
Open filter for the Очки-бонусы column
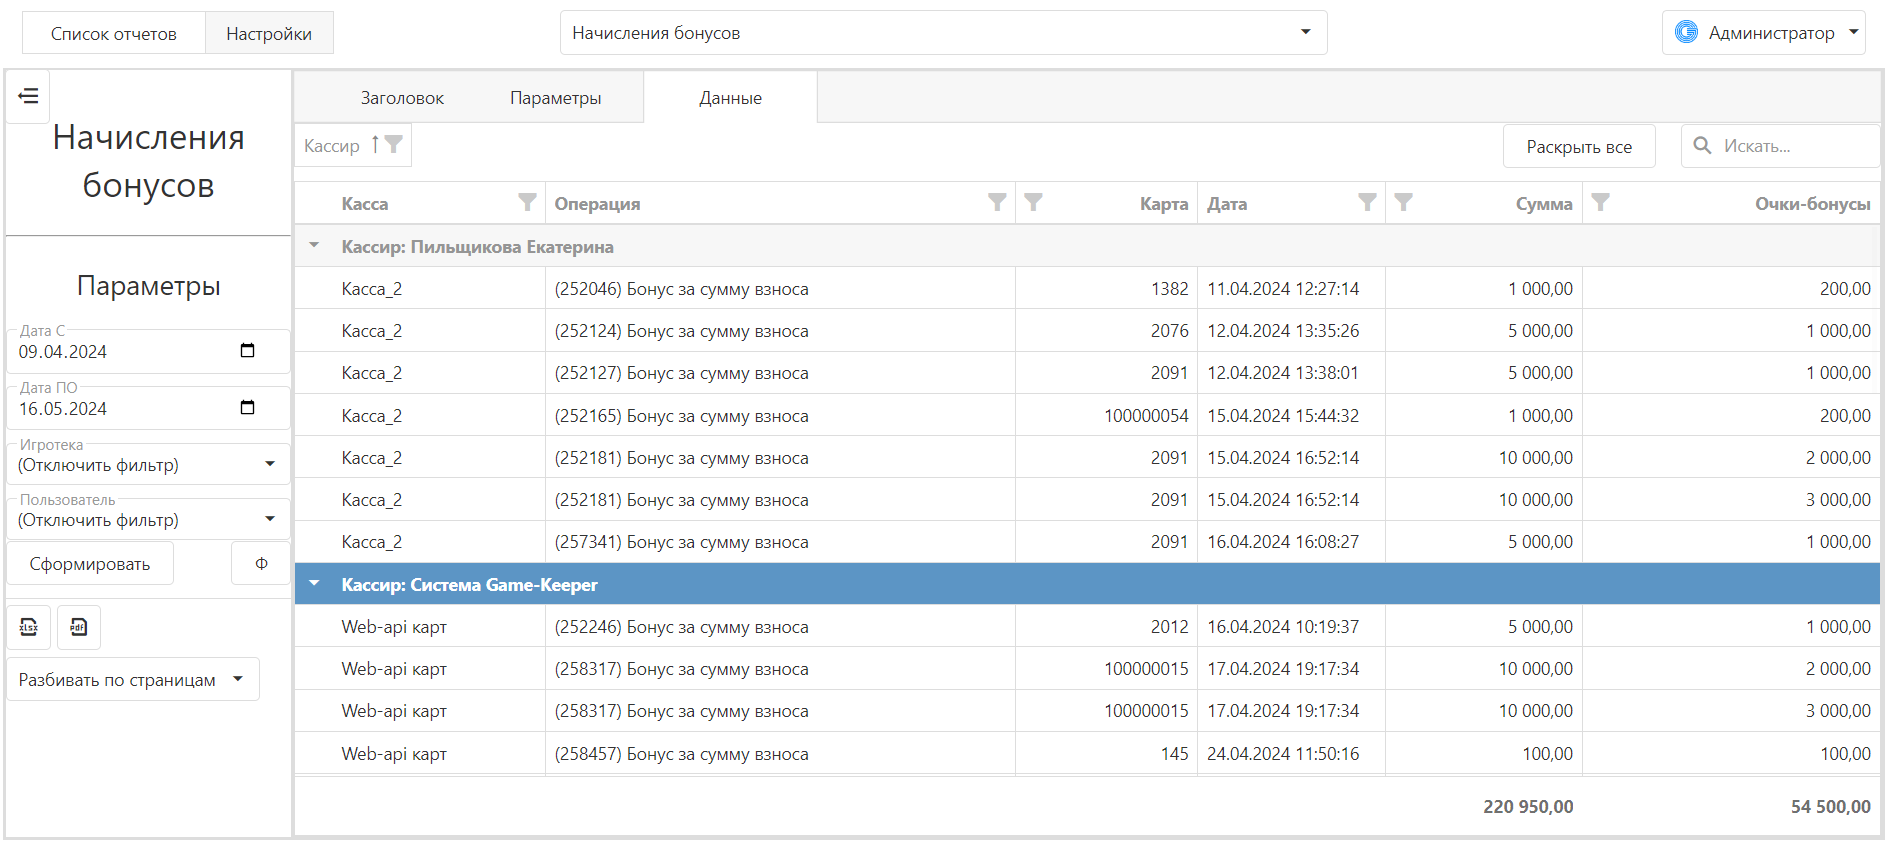point(1601,203)
